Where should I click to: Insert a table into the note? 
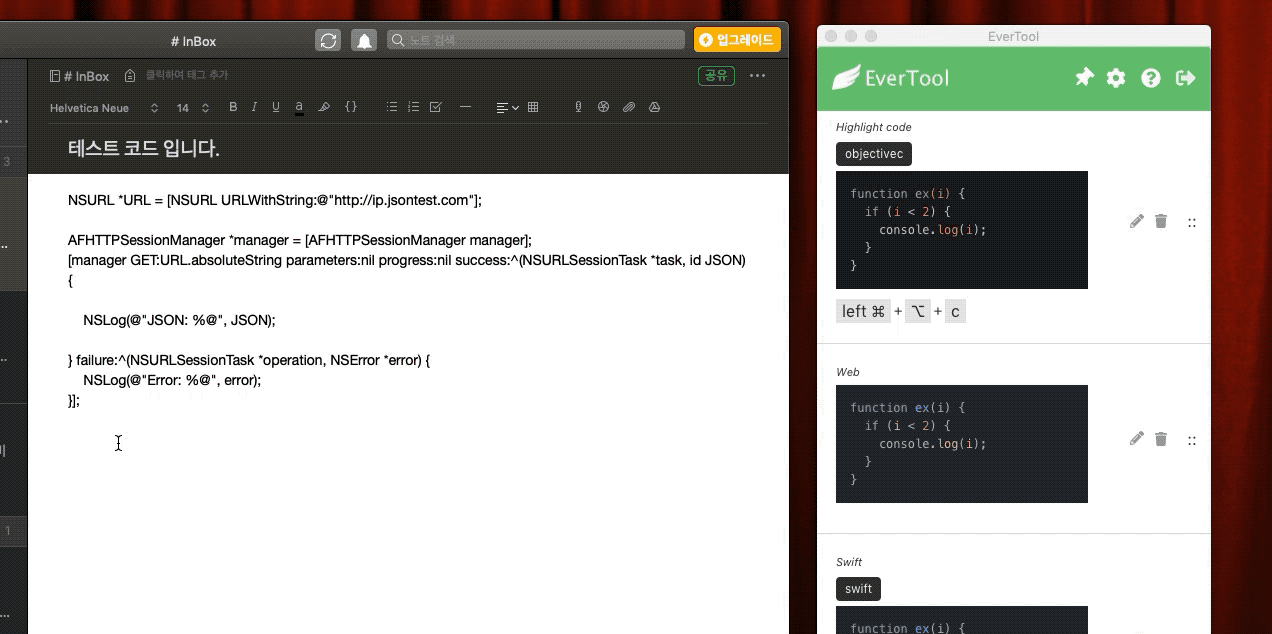[533, 107]
